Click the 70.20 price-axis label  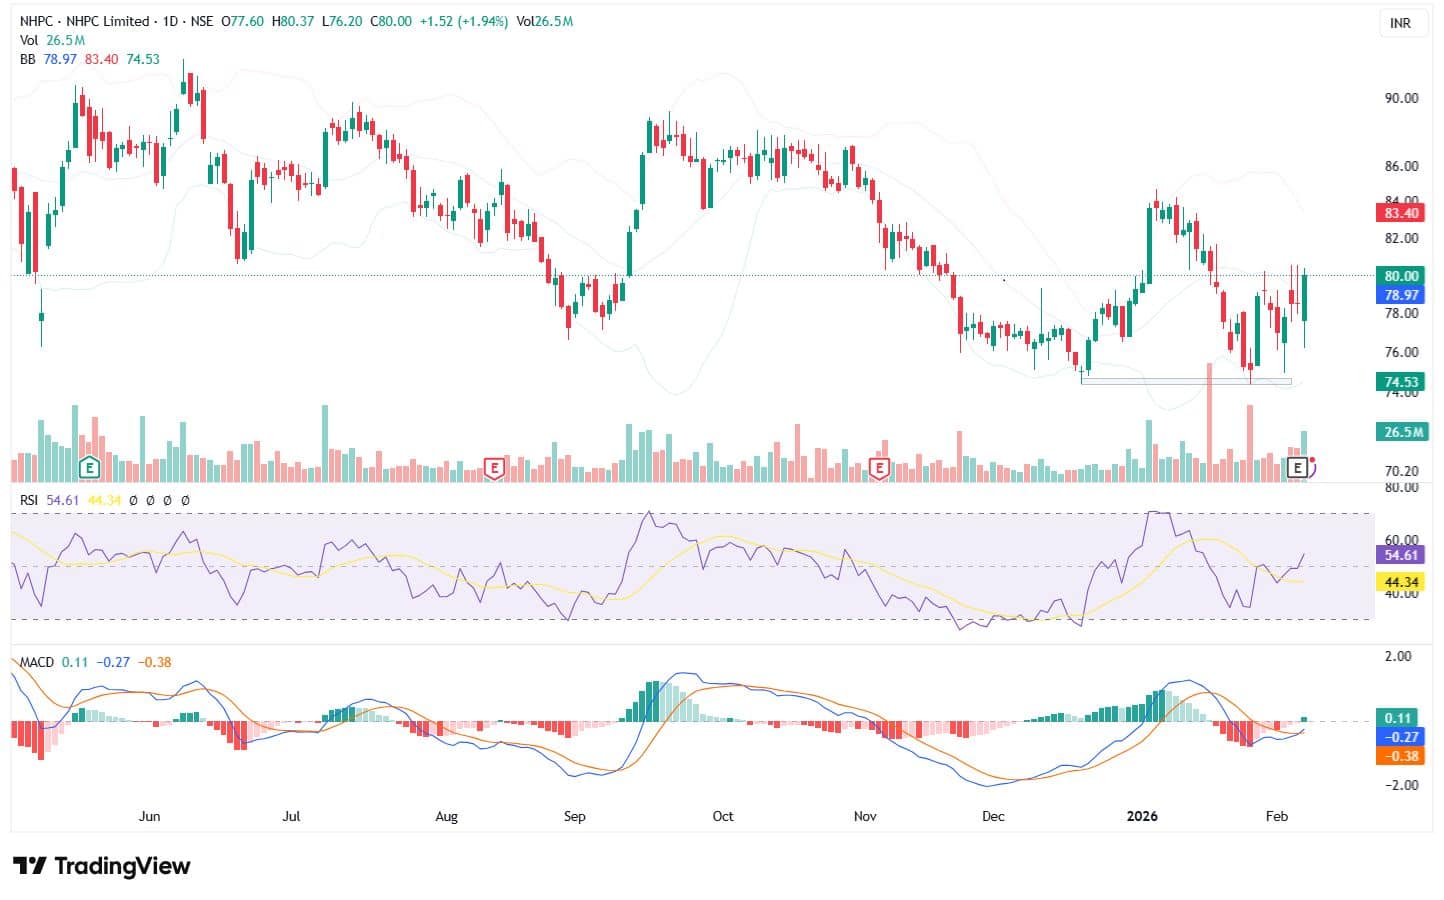point(1401,471)
